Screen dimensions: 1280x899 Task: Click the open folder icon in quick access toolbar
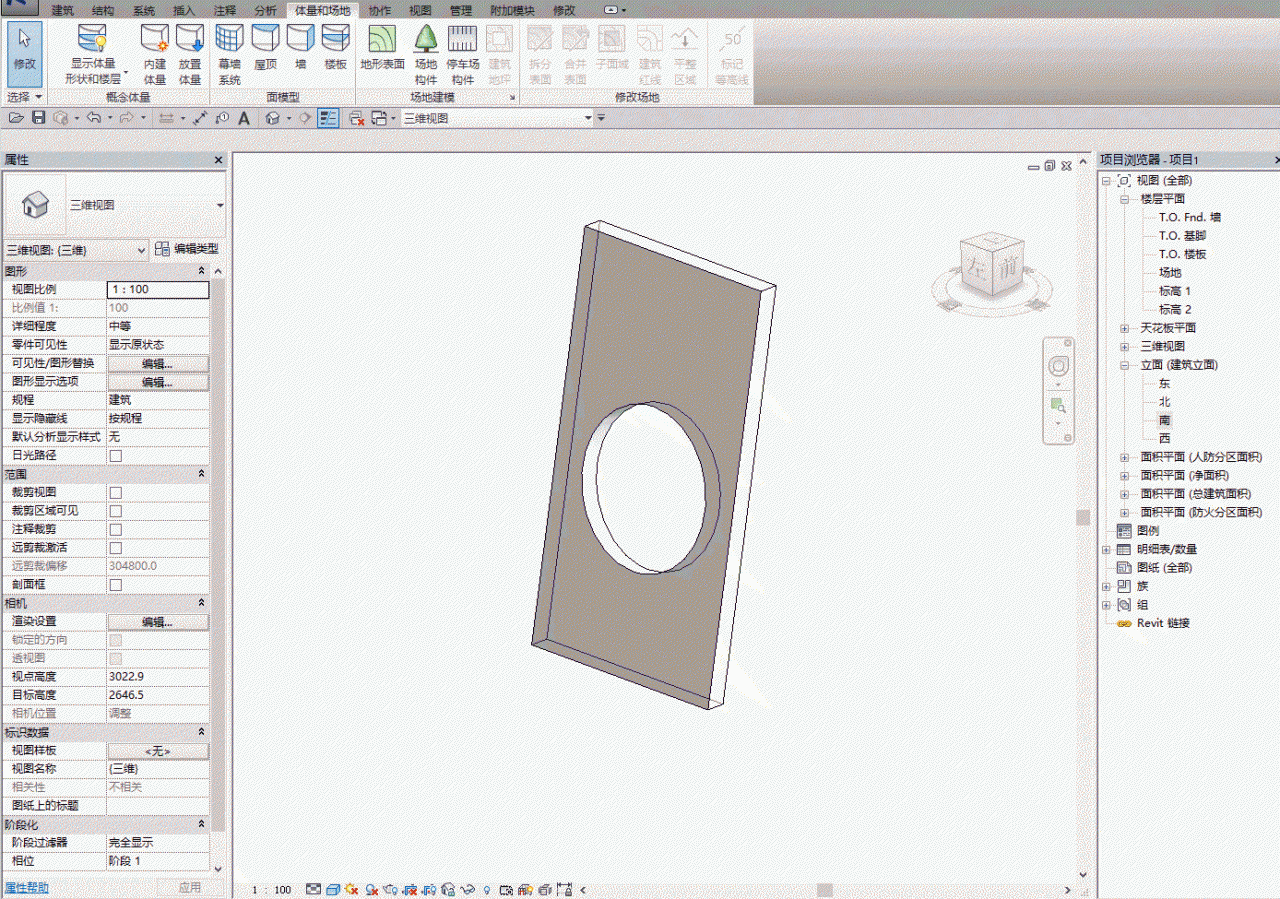(x=15, y=118)
